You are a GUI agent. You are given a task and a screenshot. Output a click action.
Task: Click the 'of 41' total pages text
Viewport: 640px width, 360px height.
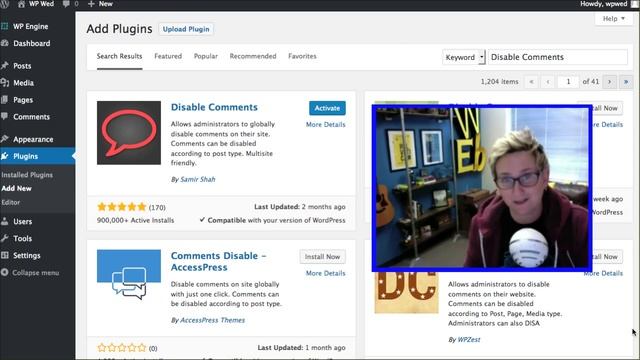(x=591, y=82)
